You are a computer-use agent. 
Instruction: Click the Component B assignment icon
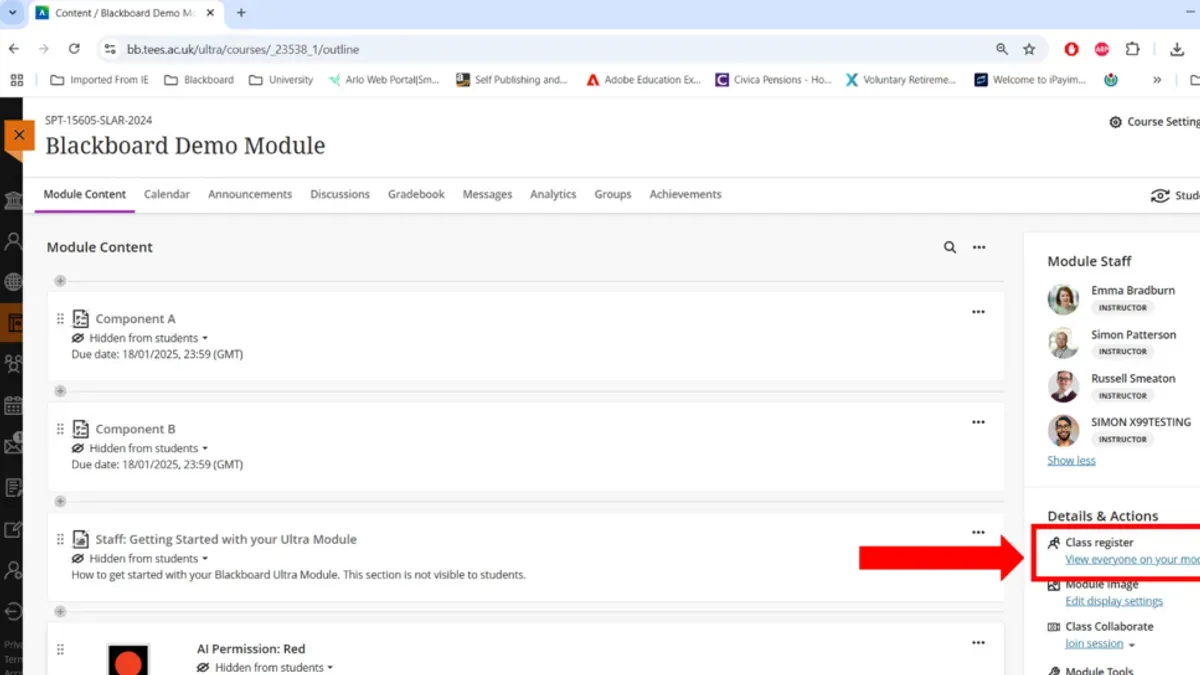81,429
